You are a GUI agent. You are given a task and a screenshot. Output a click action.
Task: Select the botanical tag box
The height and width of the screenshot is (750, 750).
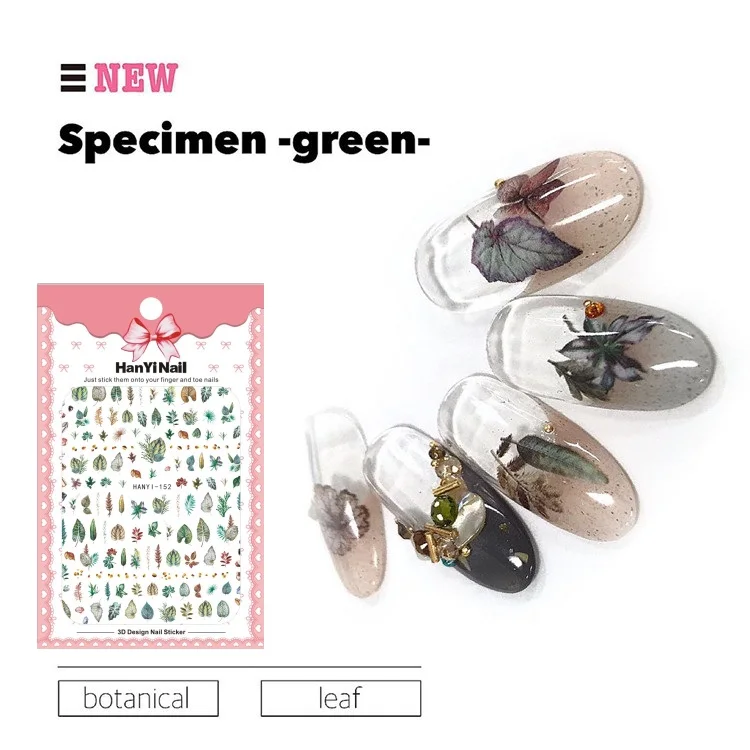(x=138, y=698)
